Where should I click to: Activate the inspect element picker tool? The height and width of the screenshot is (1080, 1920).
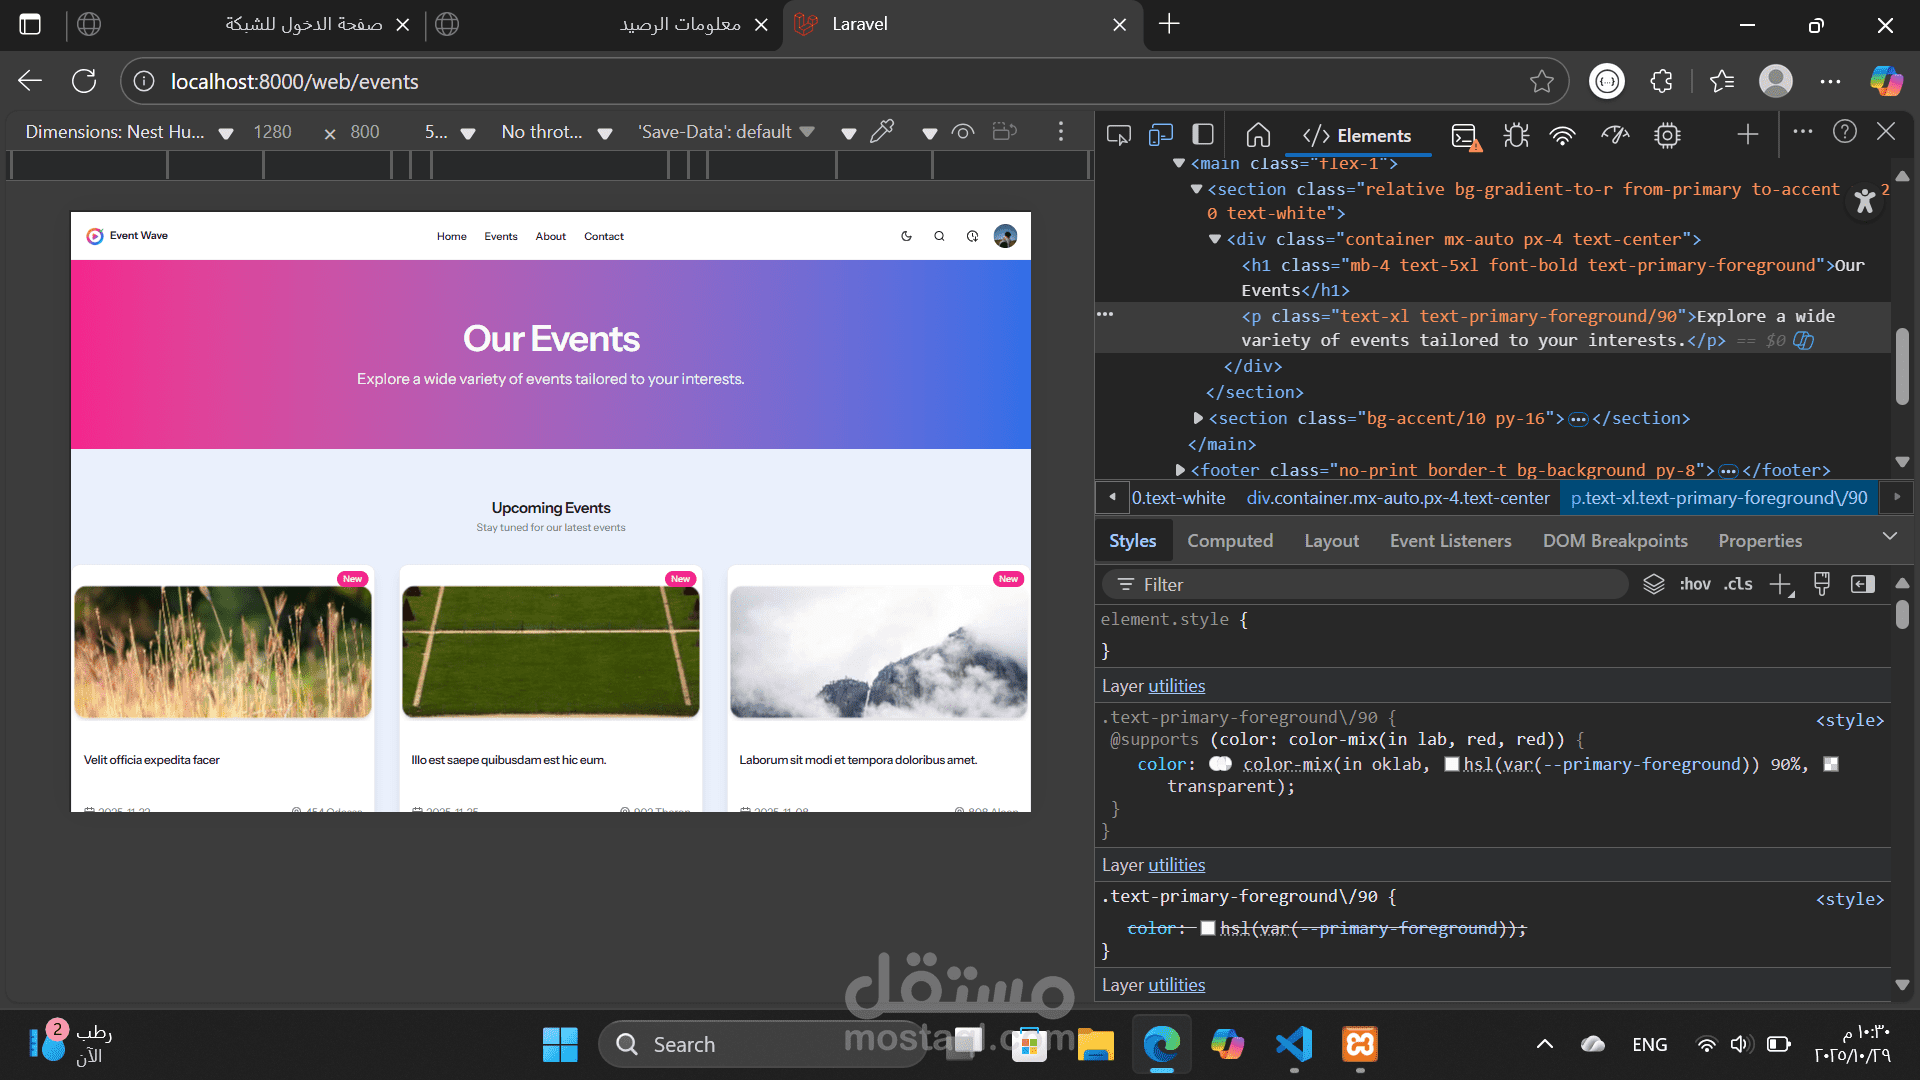click(x=1118, y=135)
